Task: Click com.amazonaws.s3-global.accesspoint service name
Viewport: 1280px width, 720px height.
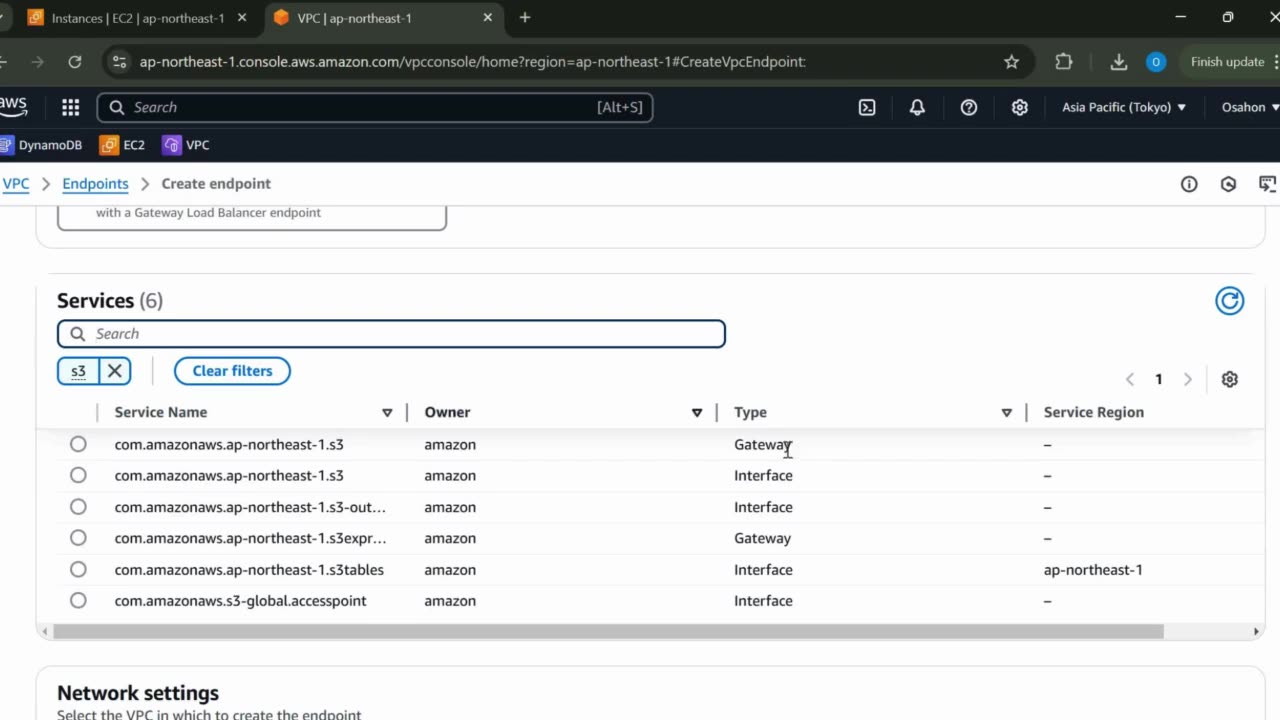Action: pyautogui.click(x=240, y=601)
